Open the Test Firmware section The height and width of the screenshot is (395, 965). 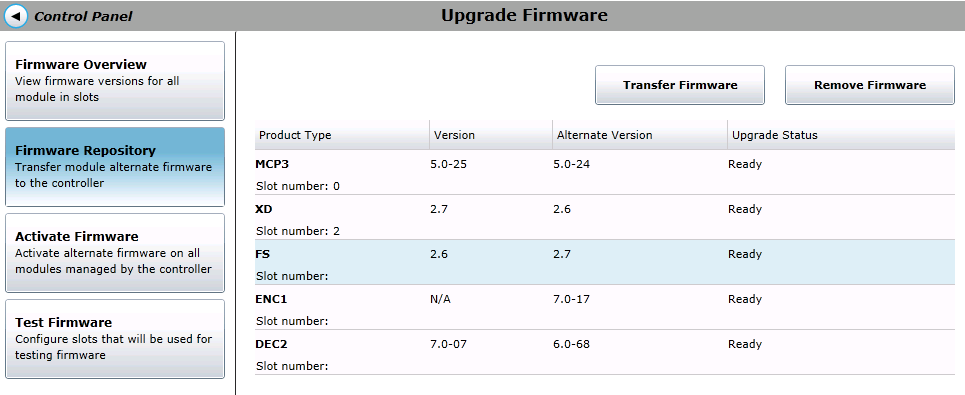(115, 339)
